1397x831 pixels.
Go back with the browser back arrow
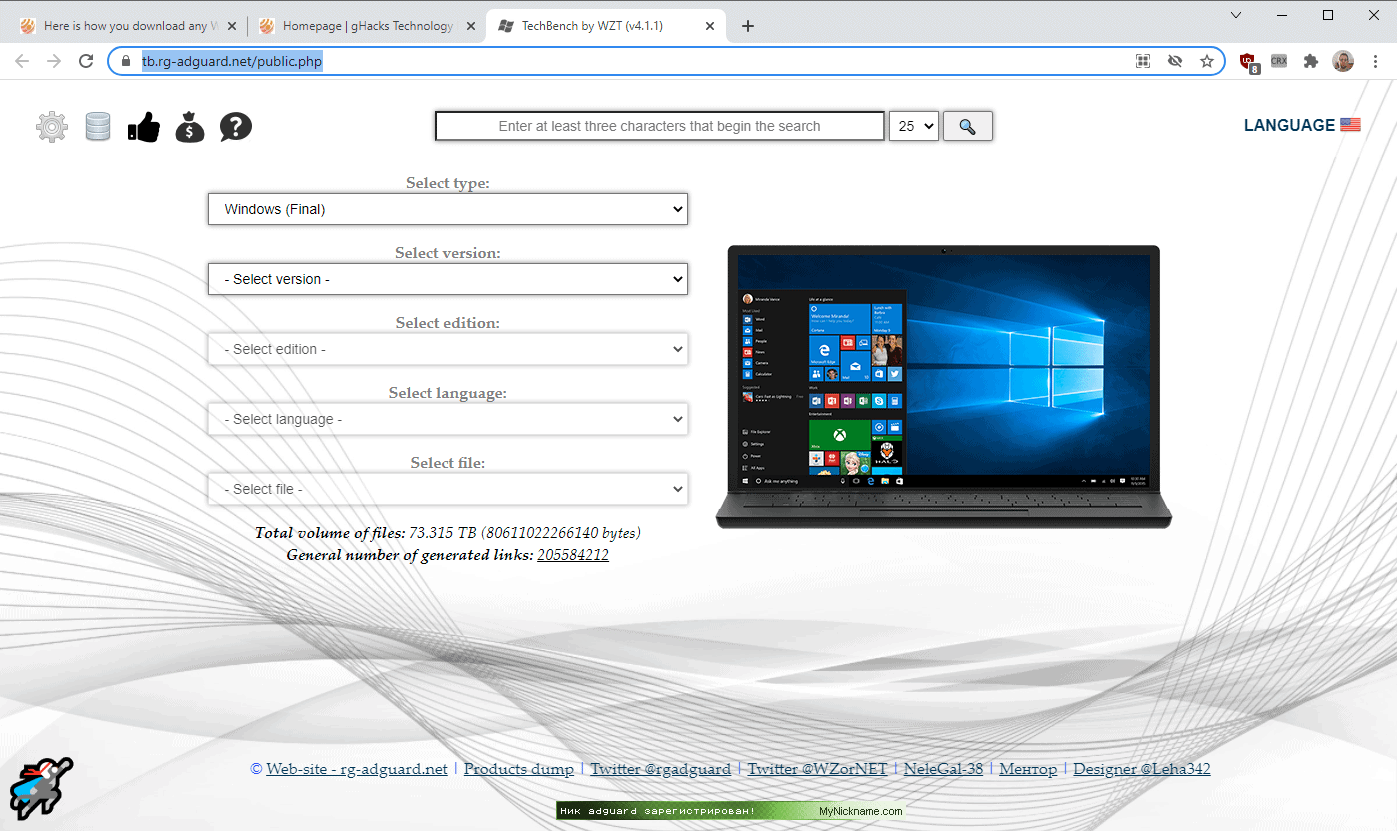22,61
